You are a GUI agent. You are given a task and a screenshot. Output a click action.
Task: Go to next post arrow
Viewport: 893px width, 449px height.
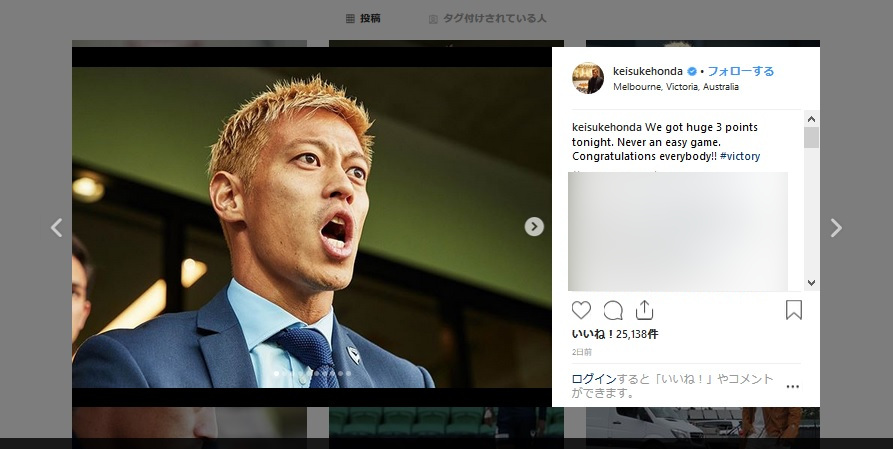[x=835, y=228]
